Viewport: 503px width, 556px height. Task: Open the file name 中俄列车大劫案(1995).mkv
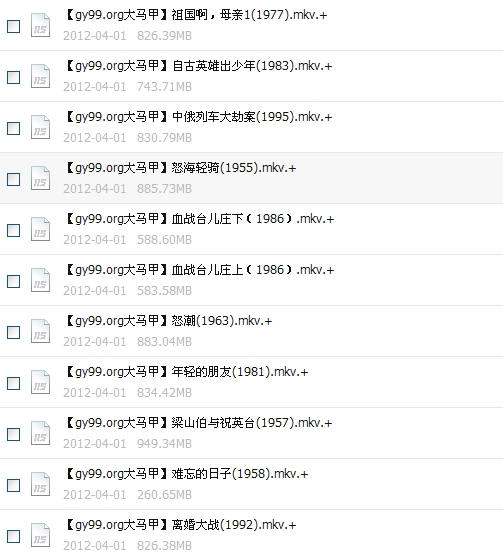[199, 117]
